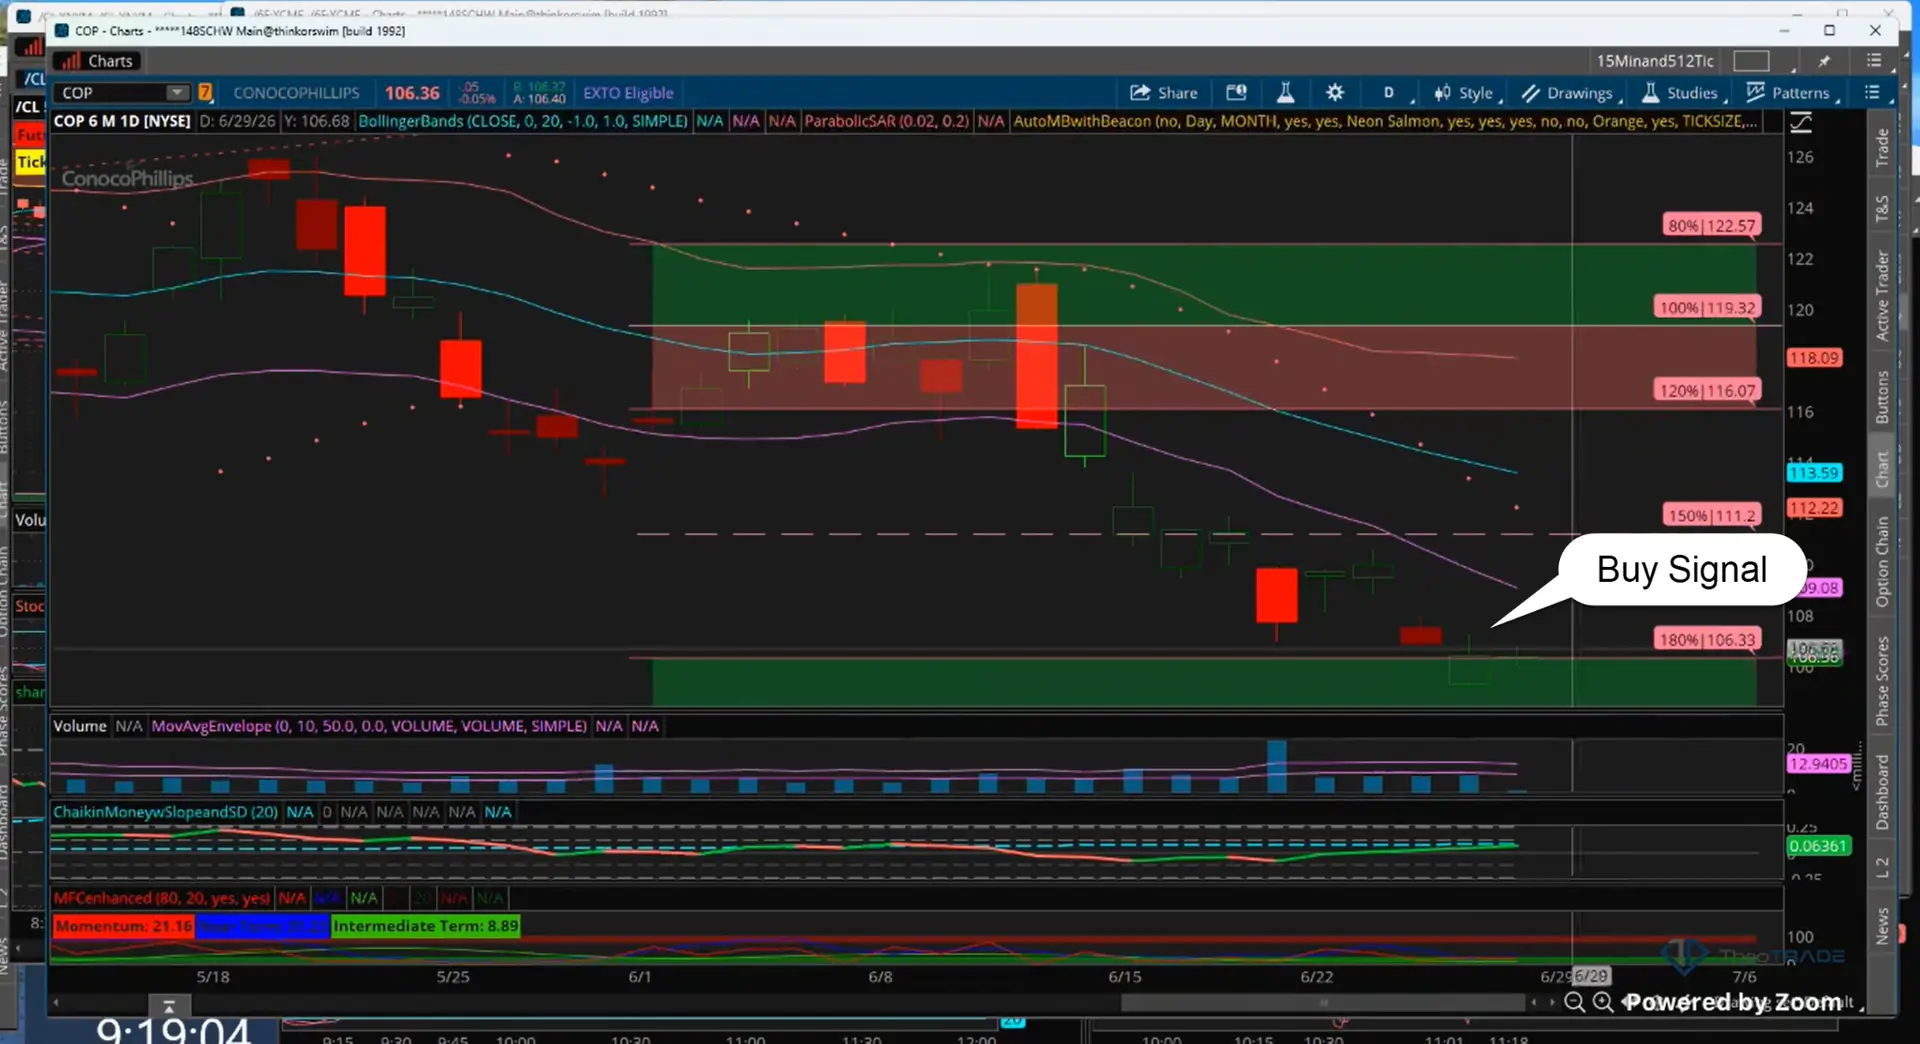
Task: Click the MovAvgEnvelope study label
Action: click(x=369, y=726)
